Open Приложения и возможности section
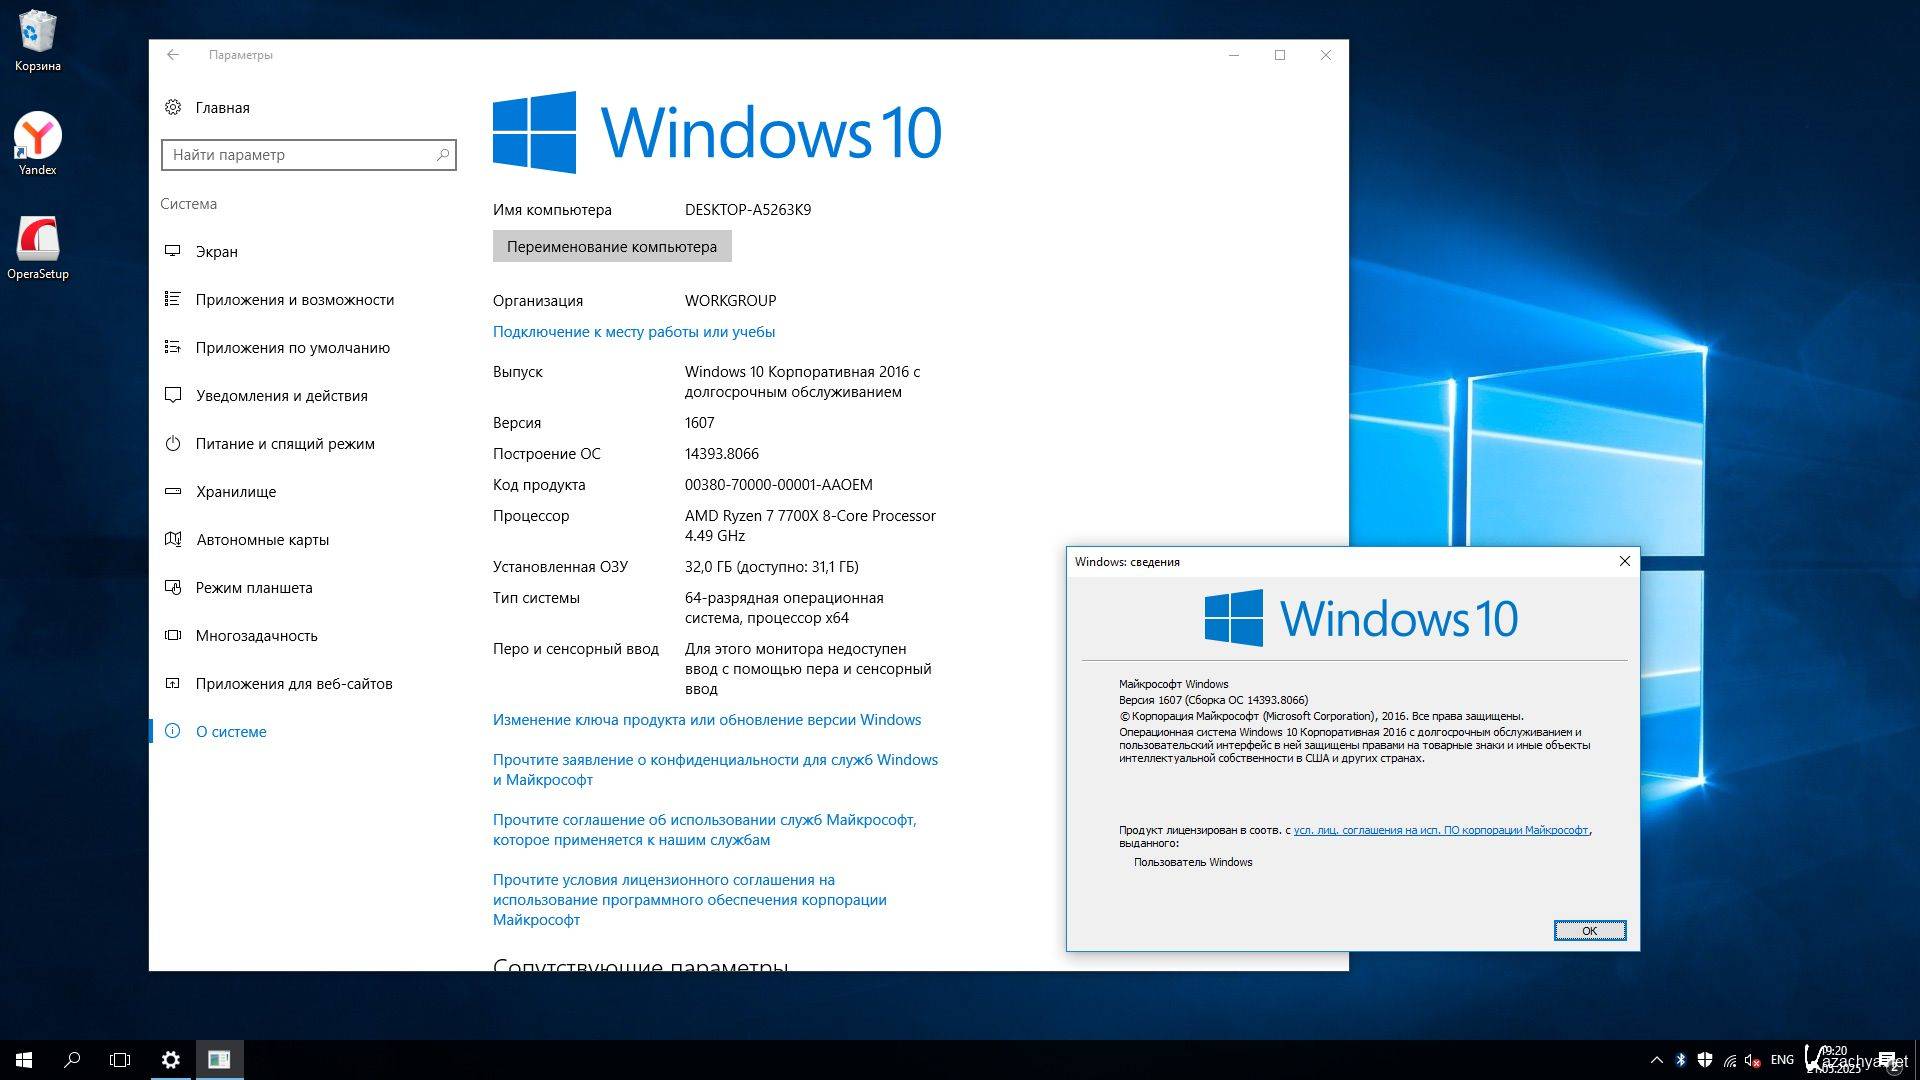Viewport: 1920px width, 1080px height. [294, 300]
